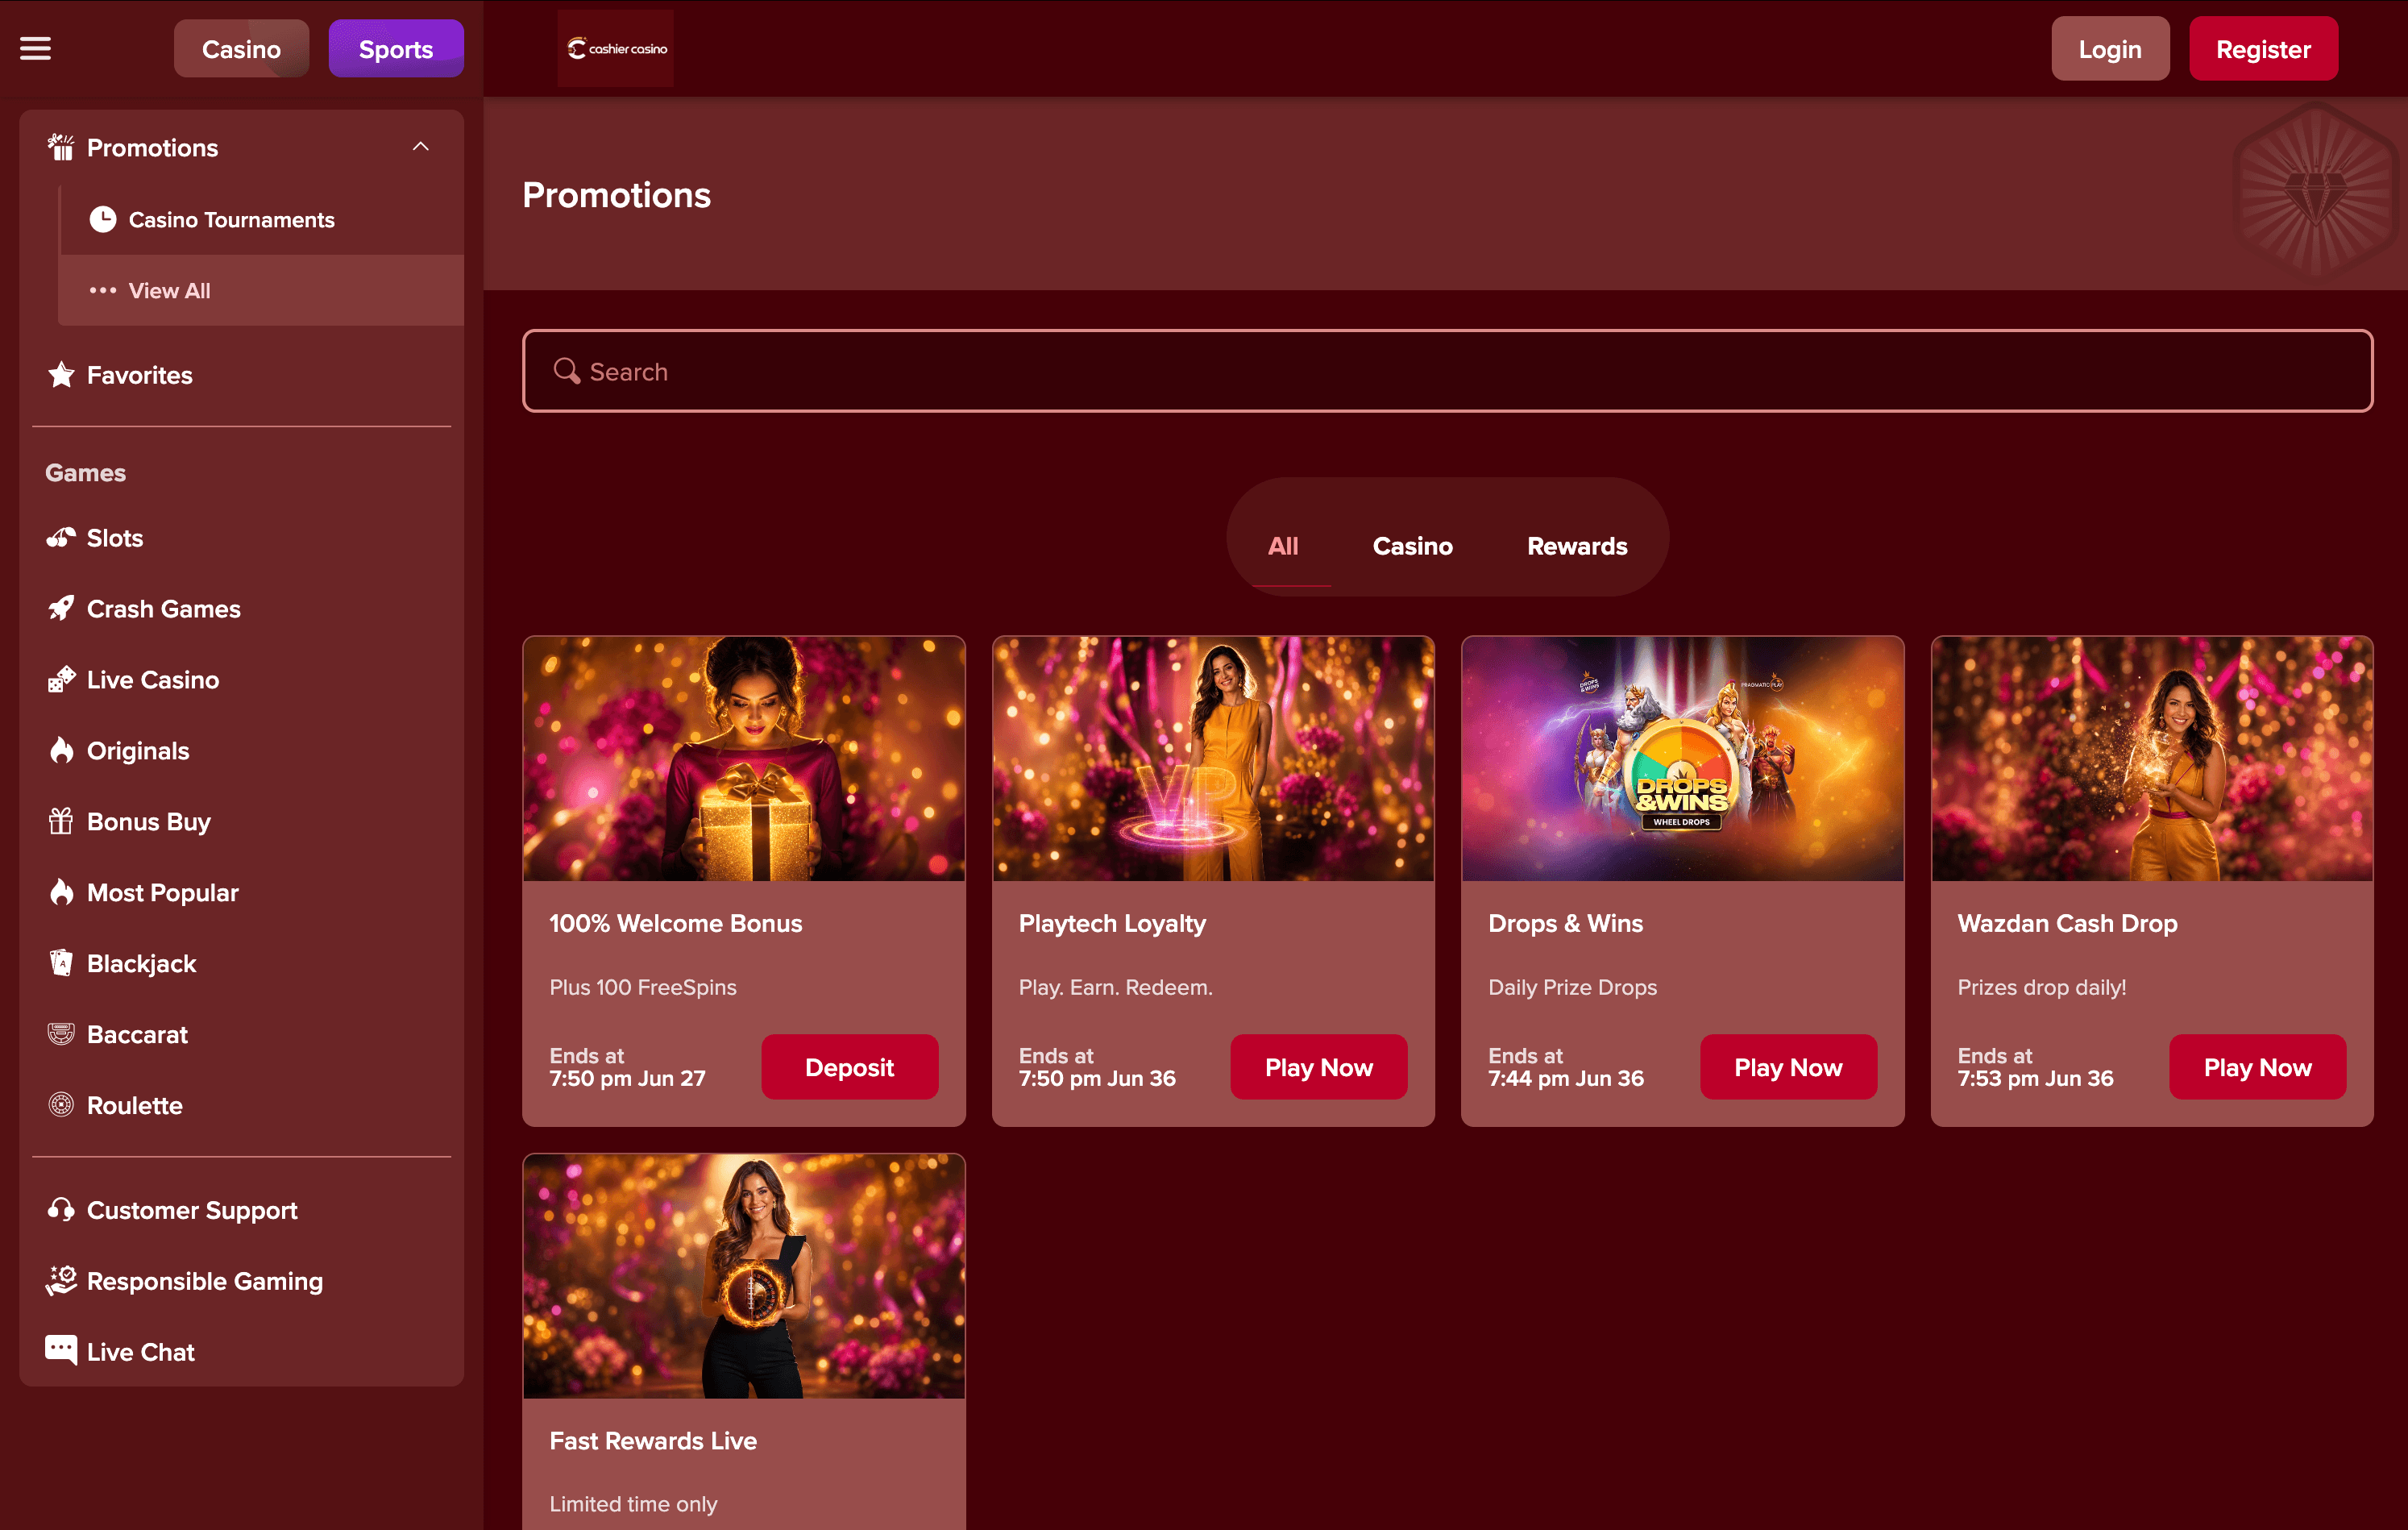
Task: Click the Most Popular flame icon
Action: tap(61, 892)
